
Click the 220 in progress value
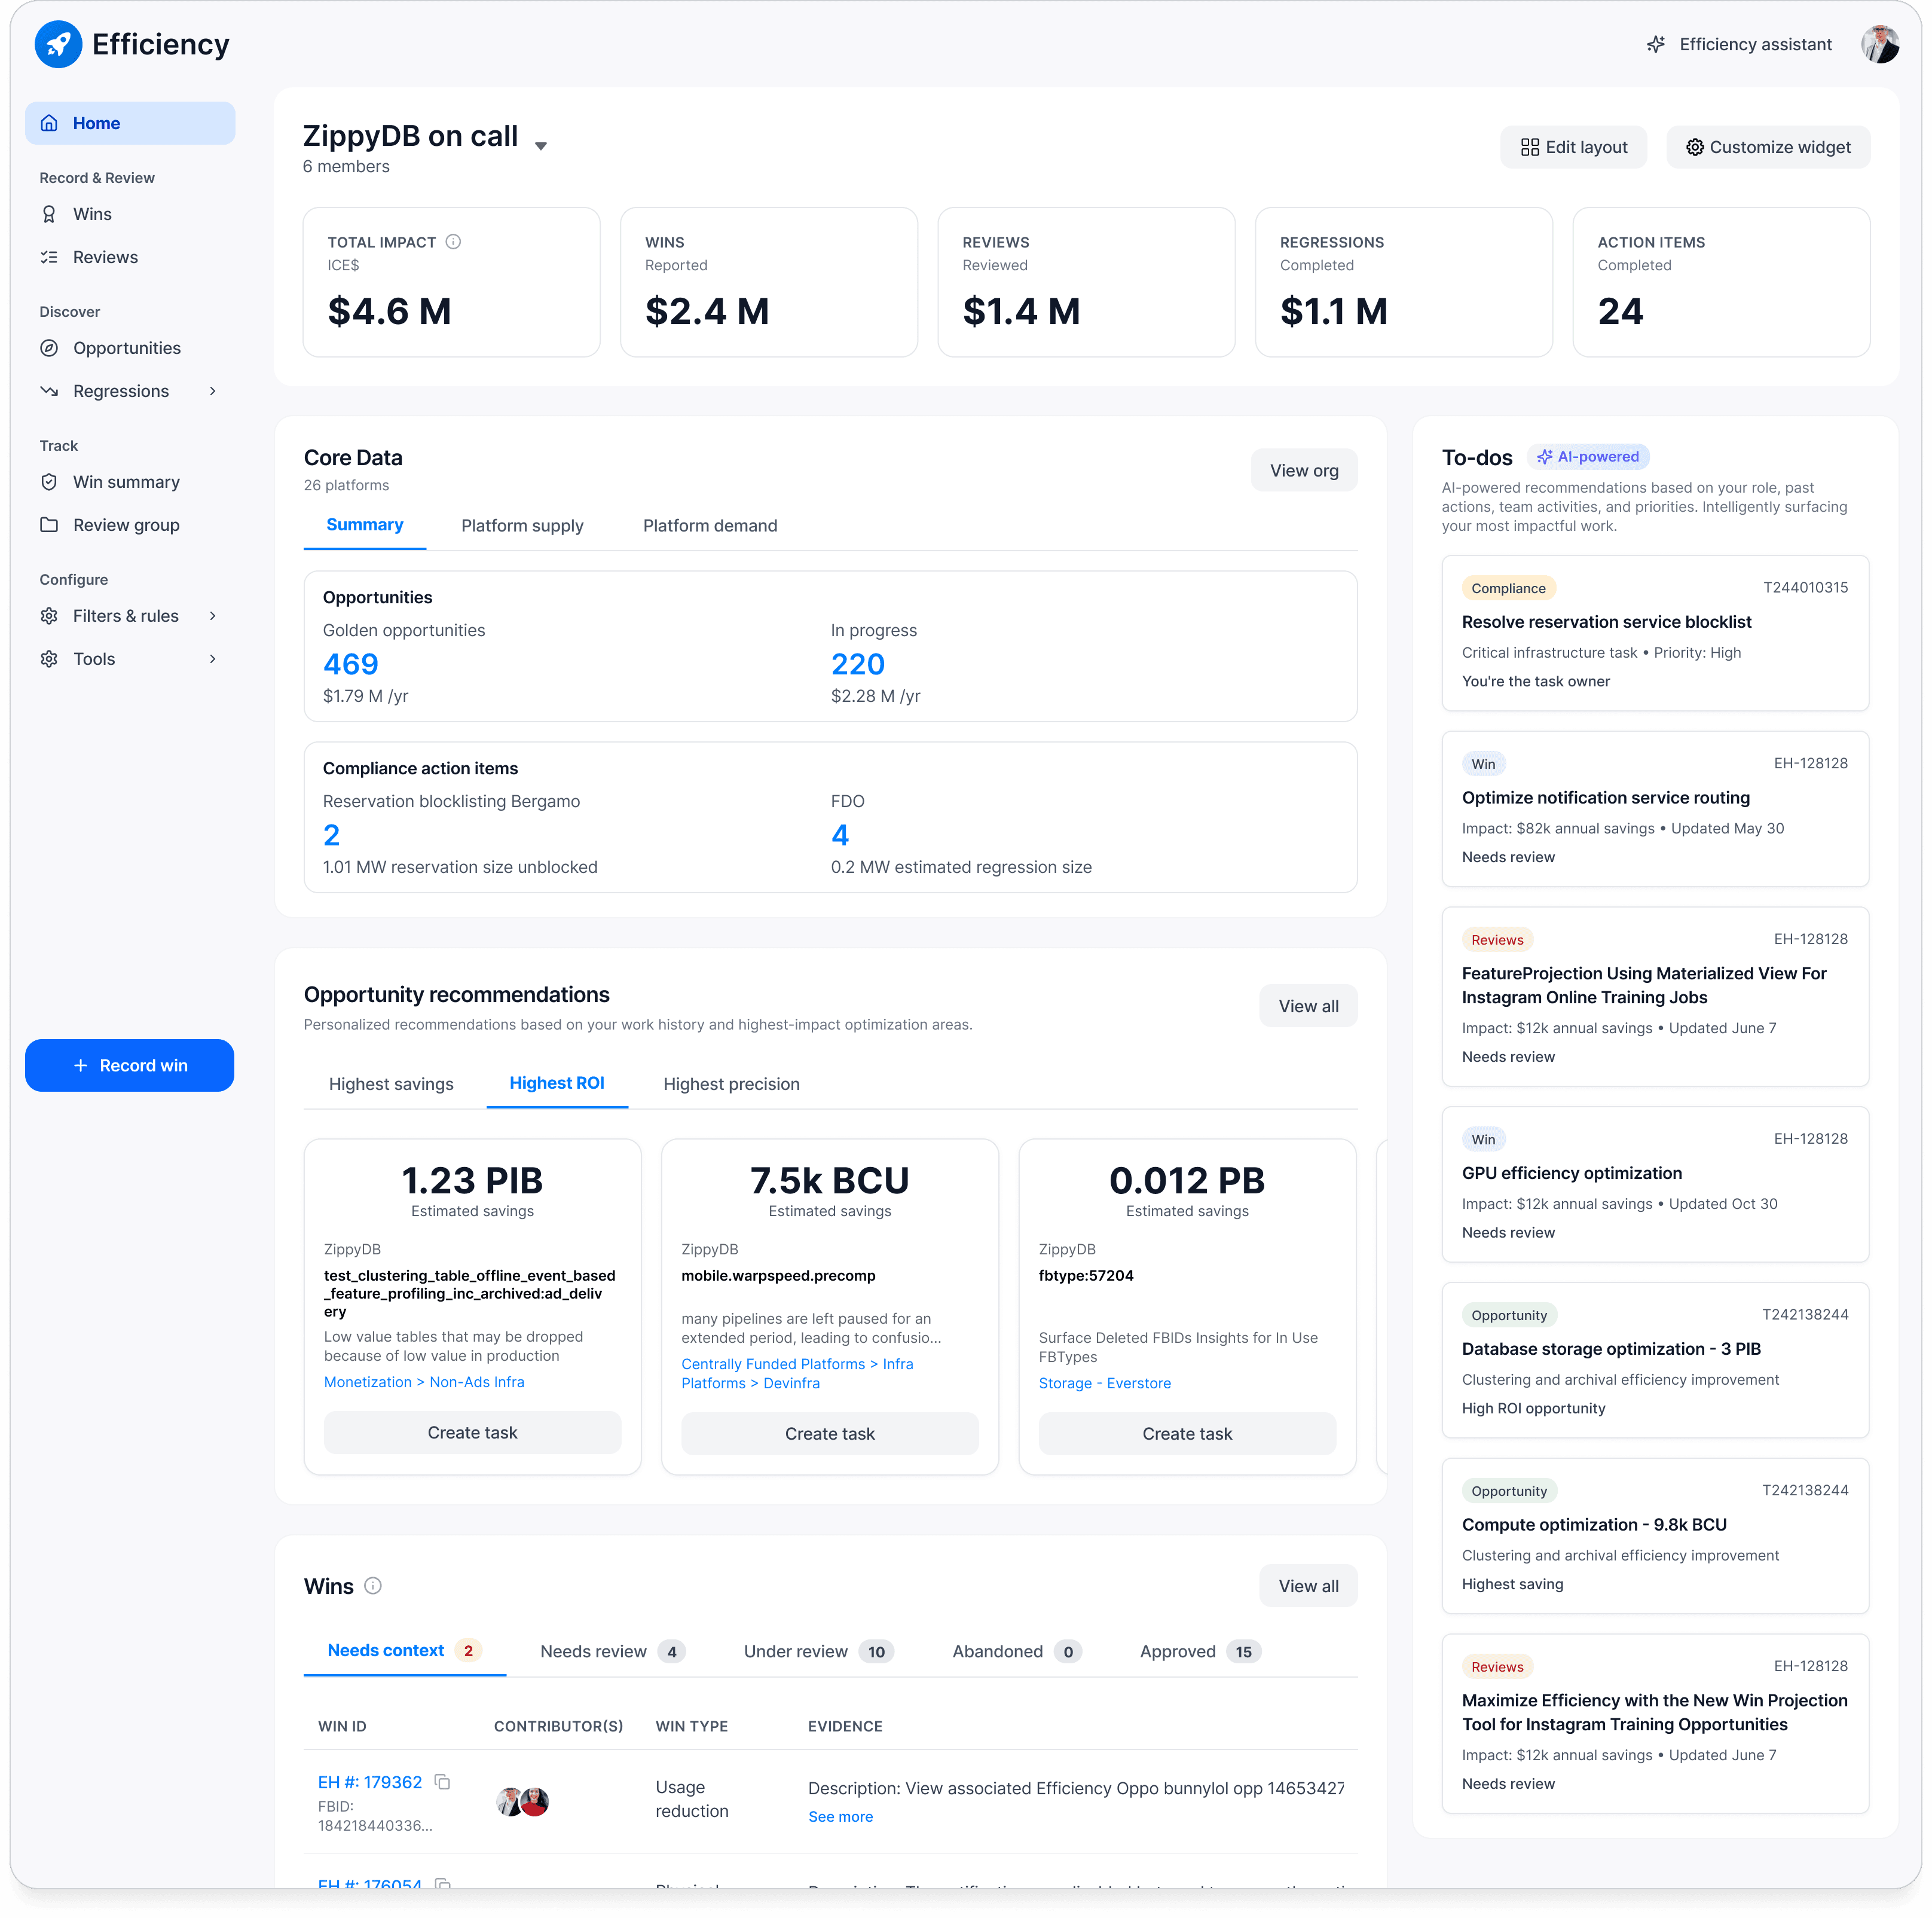(858, 664)
